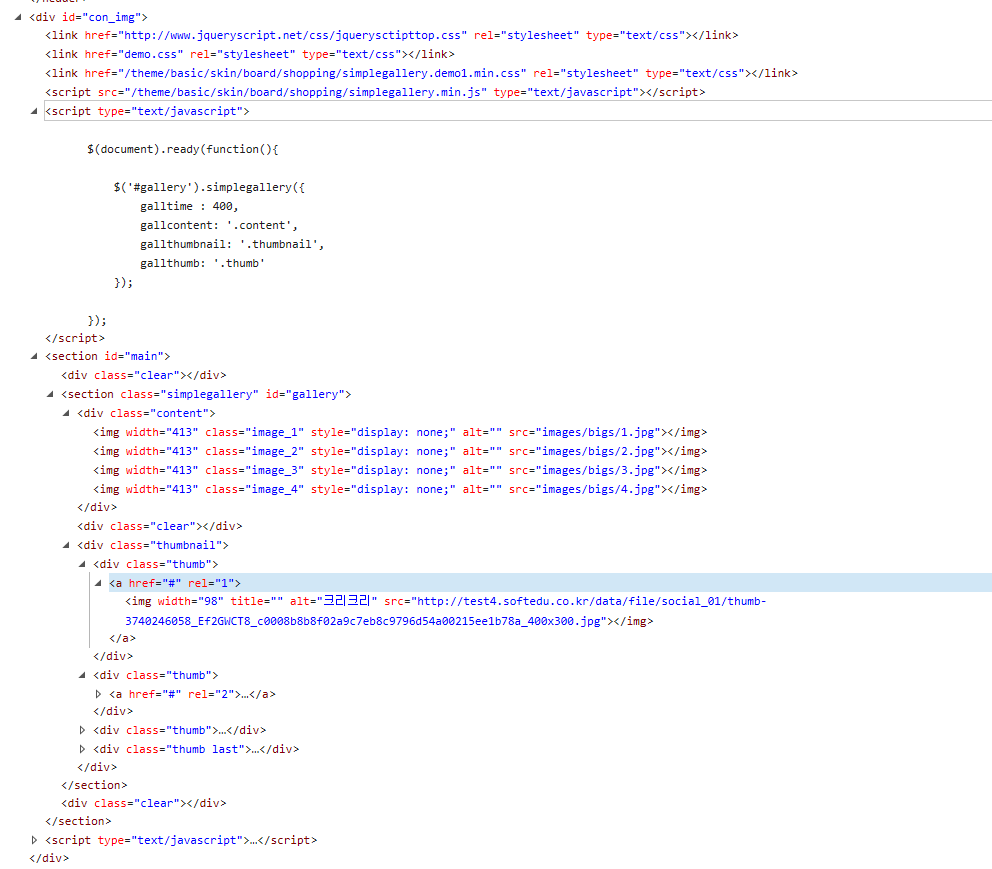The width and height of the screenshot is (992, 869).
Task: Click the id="gallery" attribute
Action: click(306, 395)
